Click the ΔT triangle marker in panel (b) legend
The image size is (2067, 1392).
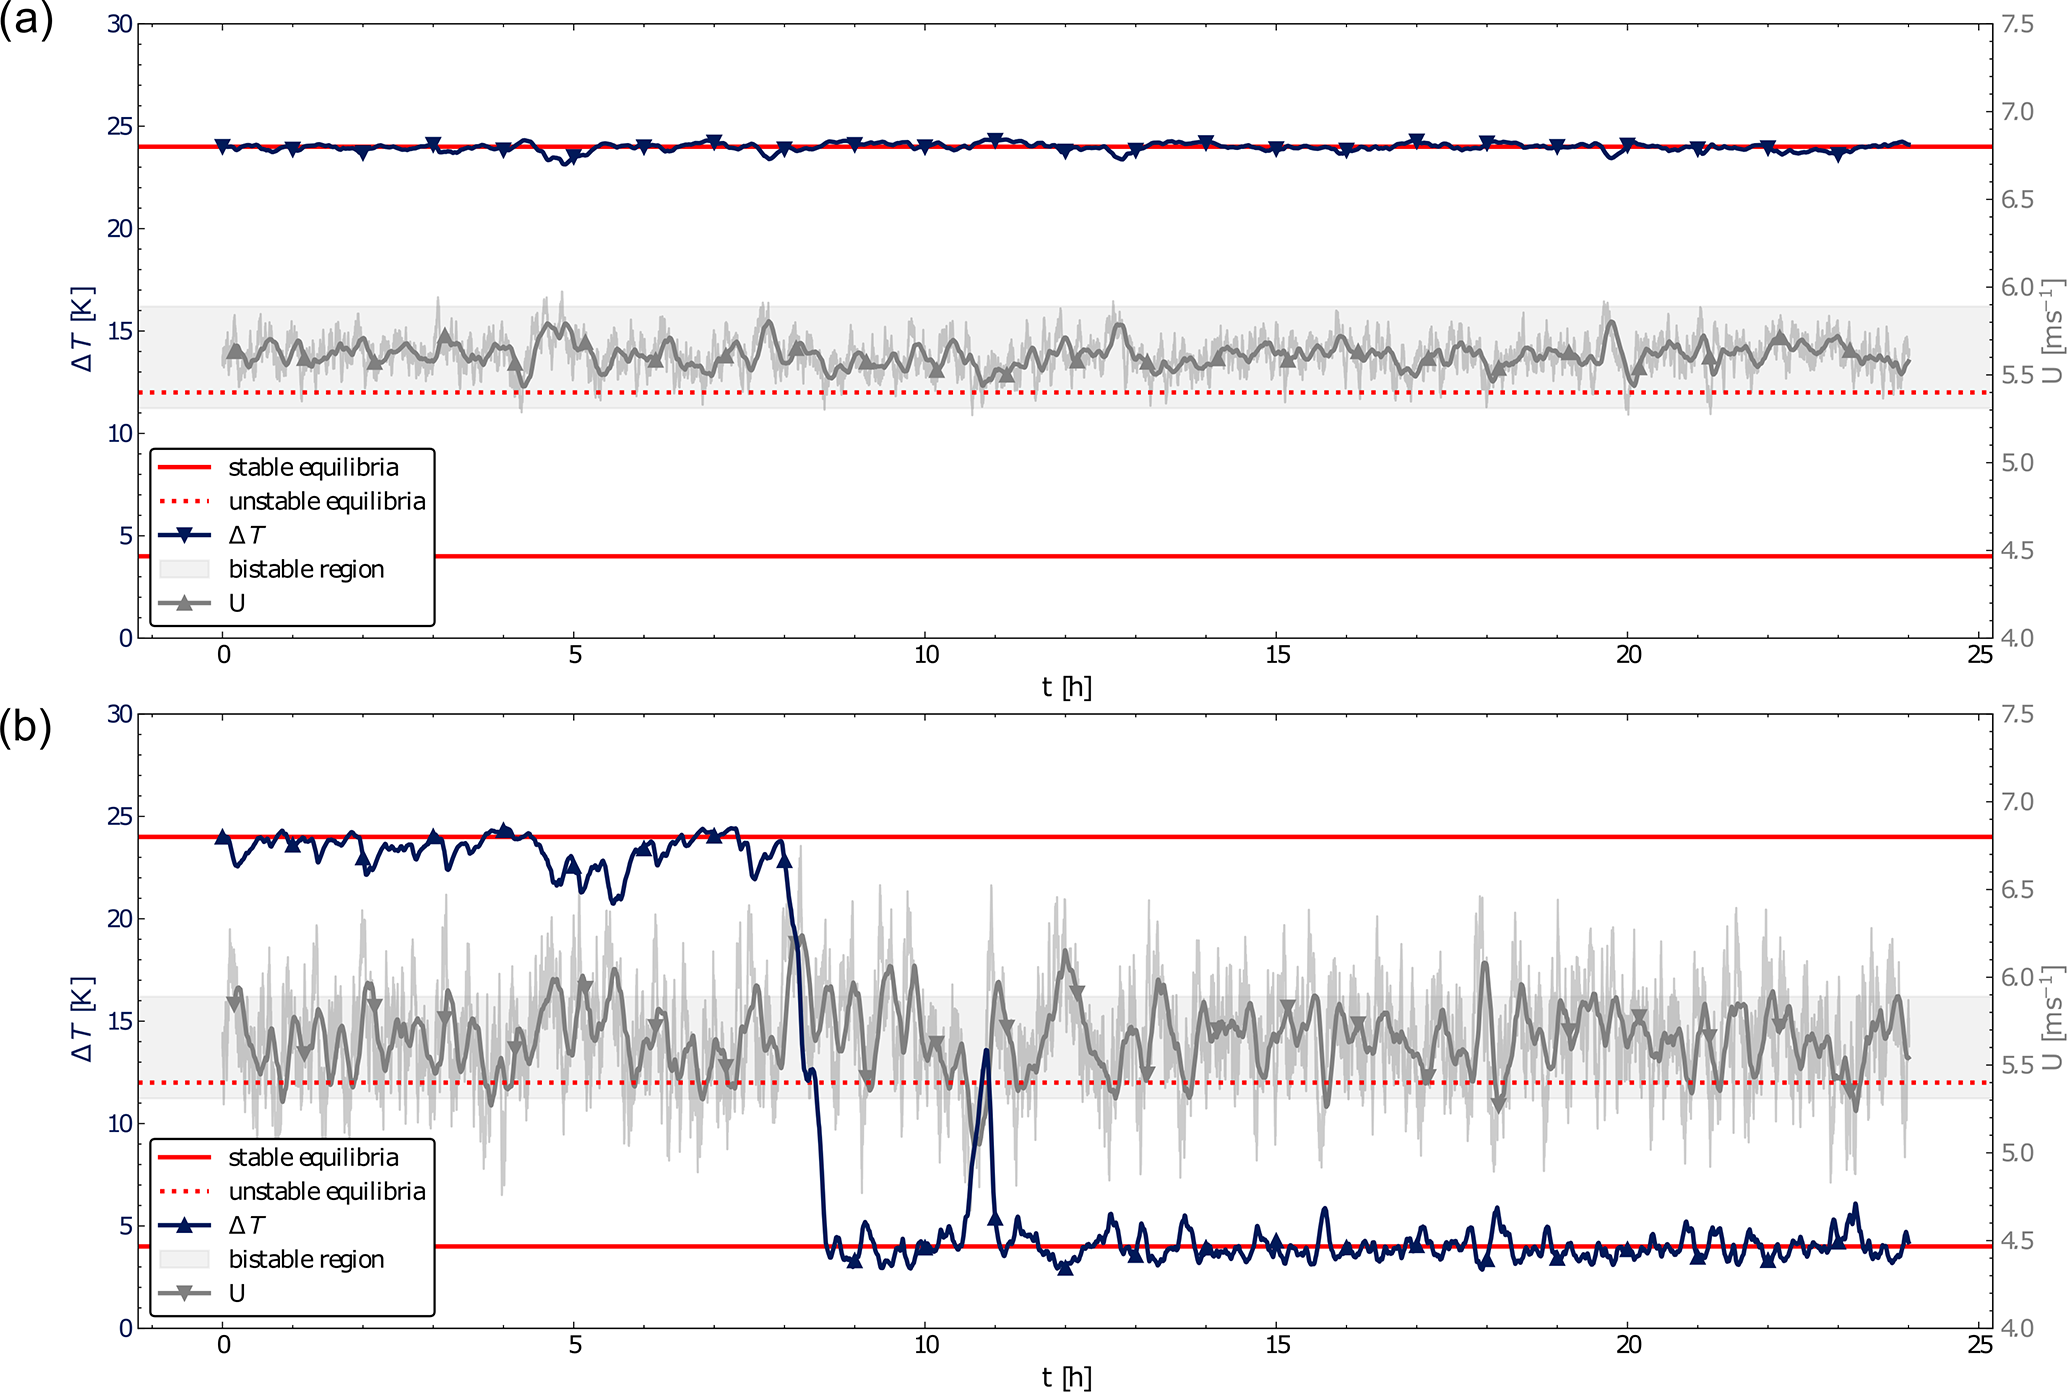pyautogui.click(x=184, y=1225)
